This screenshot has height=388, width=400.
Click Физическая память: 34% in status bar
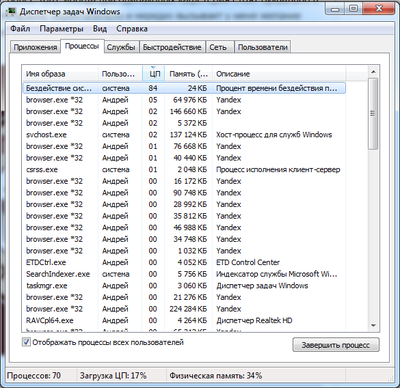pos(215,376)
